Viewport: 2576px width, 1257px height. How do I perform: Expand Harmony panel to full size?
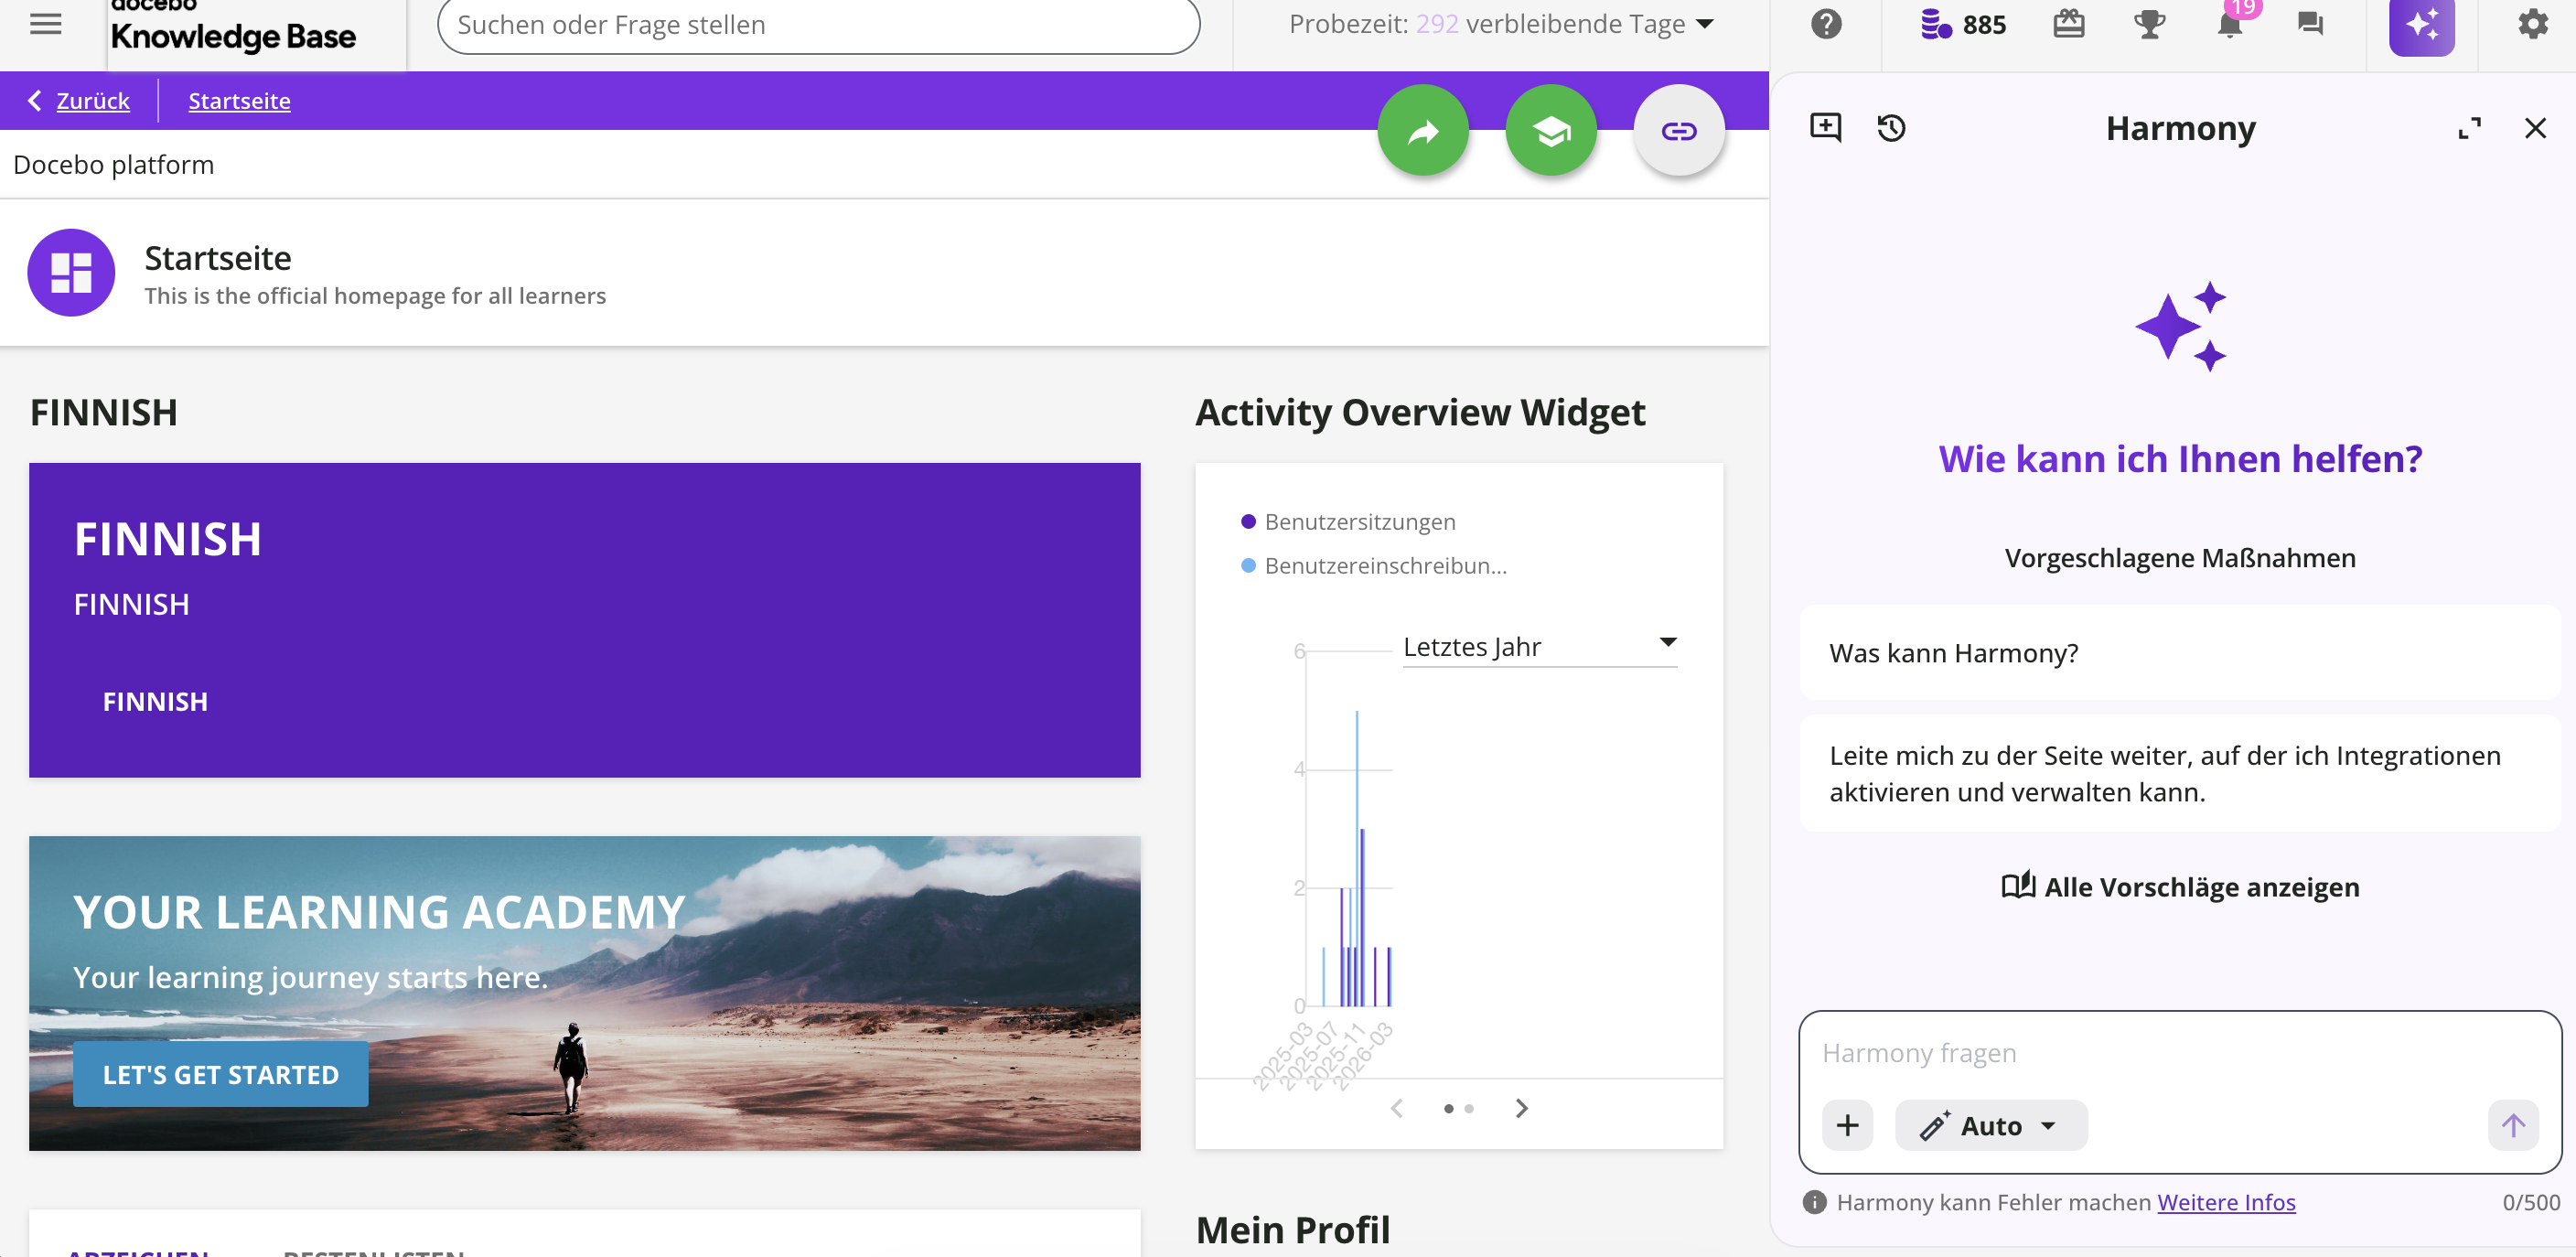tap(2469, 128)
